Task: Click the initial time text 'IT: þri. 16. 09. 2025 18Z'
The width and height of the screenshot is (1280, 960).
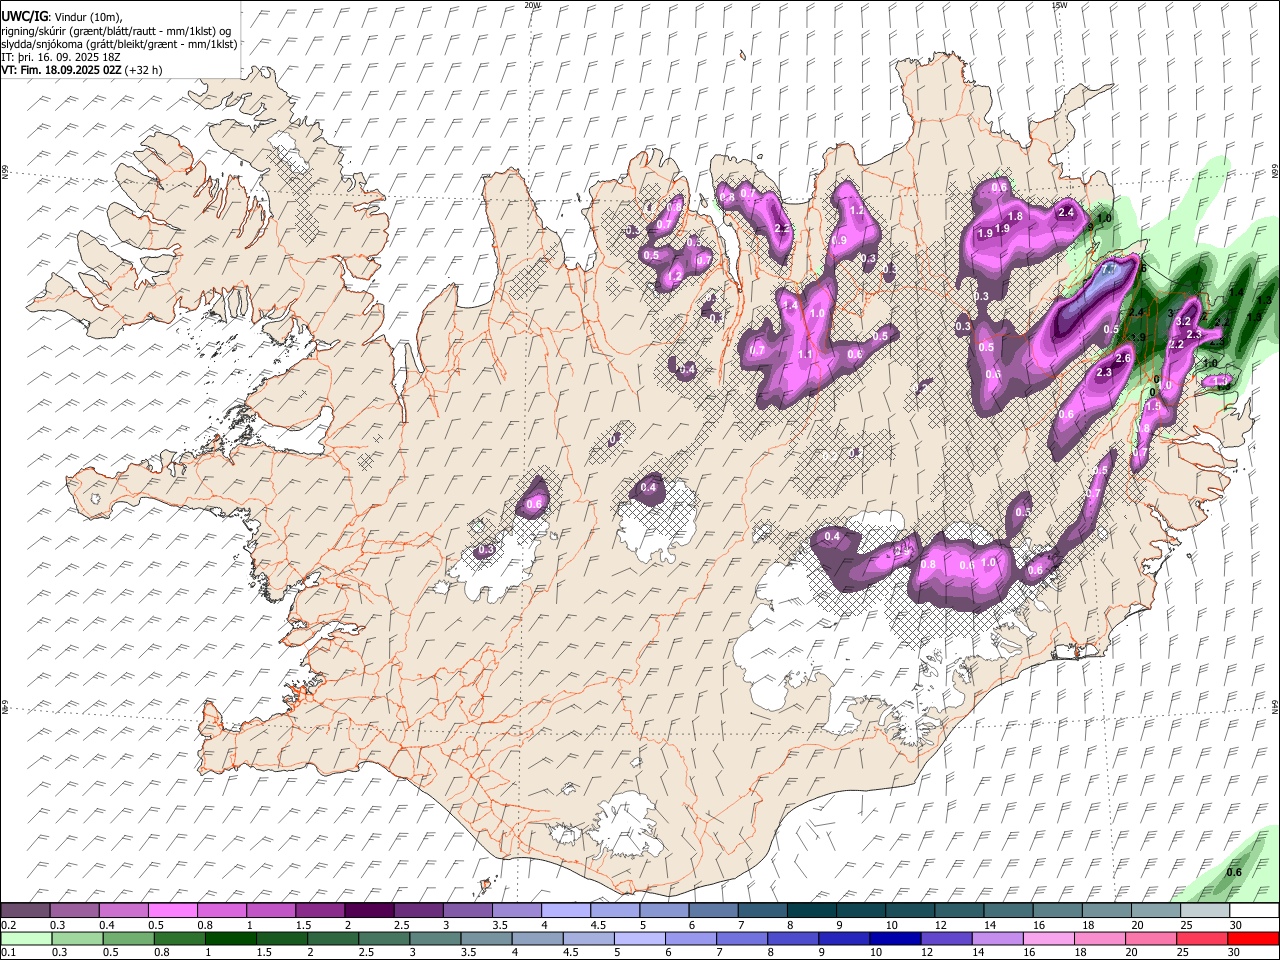Action: [61, 57]
